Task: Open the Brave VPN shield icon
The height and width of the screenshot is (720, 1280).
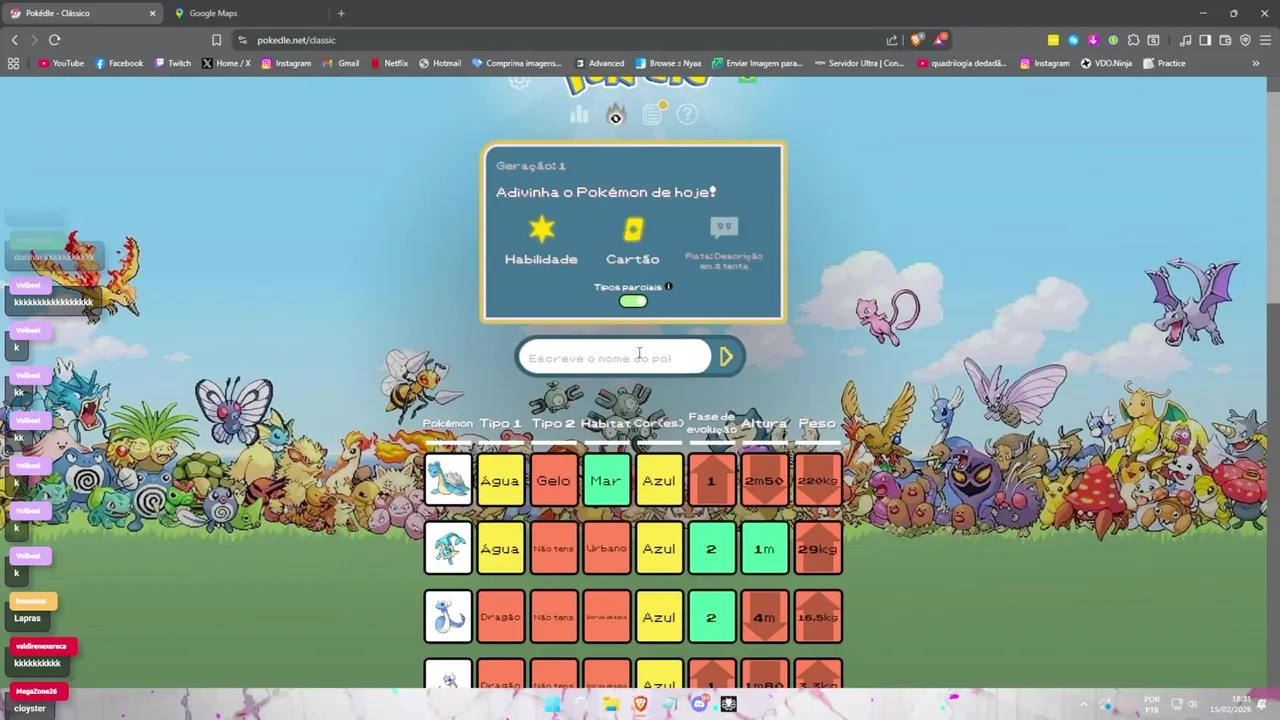Action: click(1245, 40)
